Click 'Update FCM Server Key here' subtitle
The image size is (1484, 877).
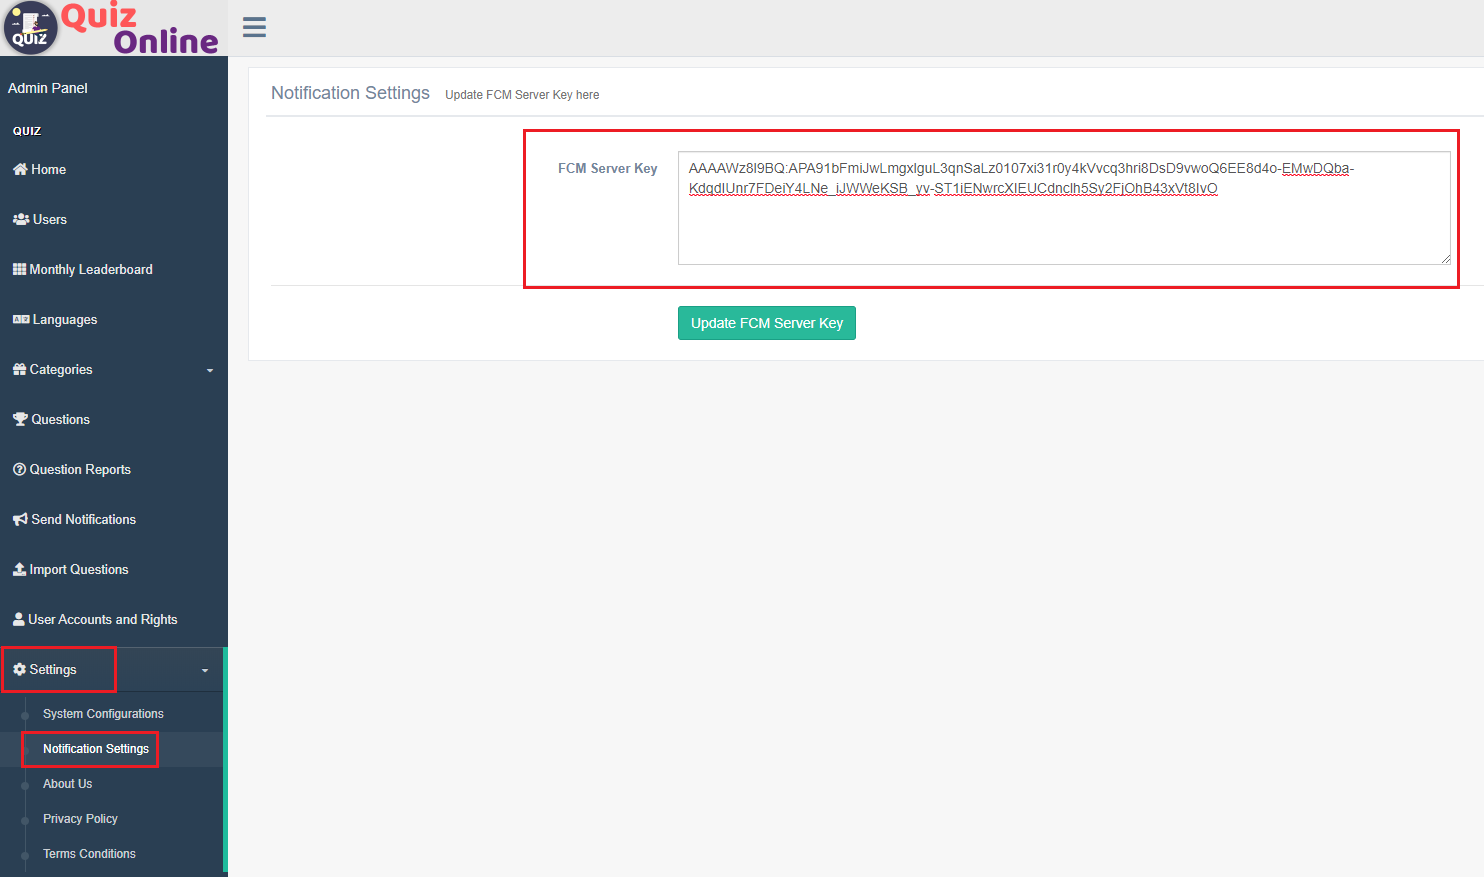[x=522, y=95]
